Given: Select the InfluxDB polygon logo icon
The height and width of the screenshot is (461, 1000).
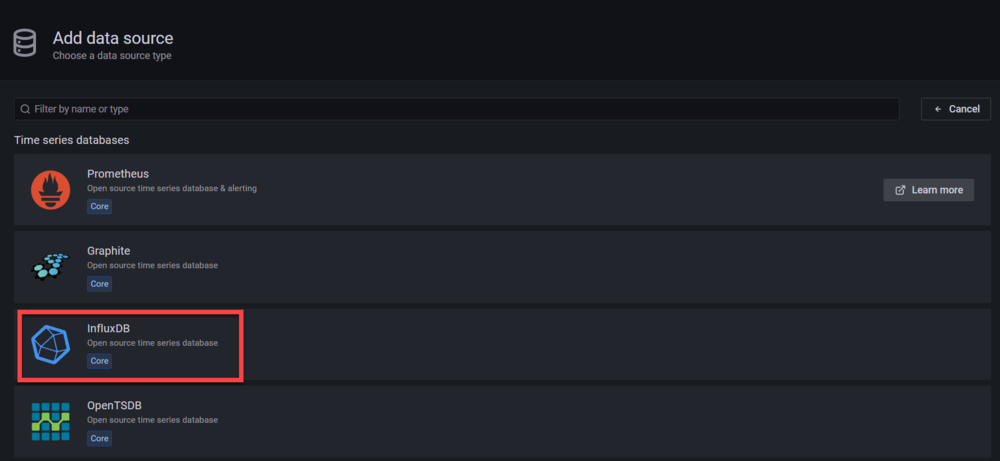Looking at the screenshot, I should click(x=50, y=344).
